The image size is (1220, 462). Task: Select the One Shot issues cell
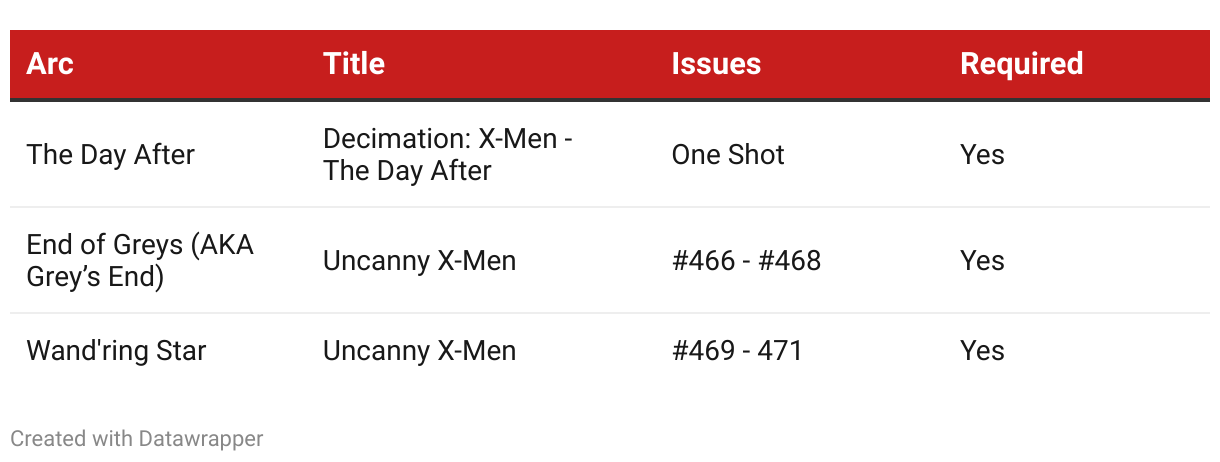(728, 155)
